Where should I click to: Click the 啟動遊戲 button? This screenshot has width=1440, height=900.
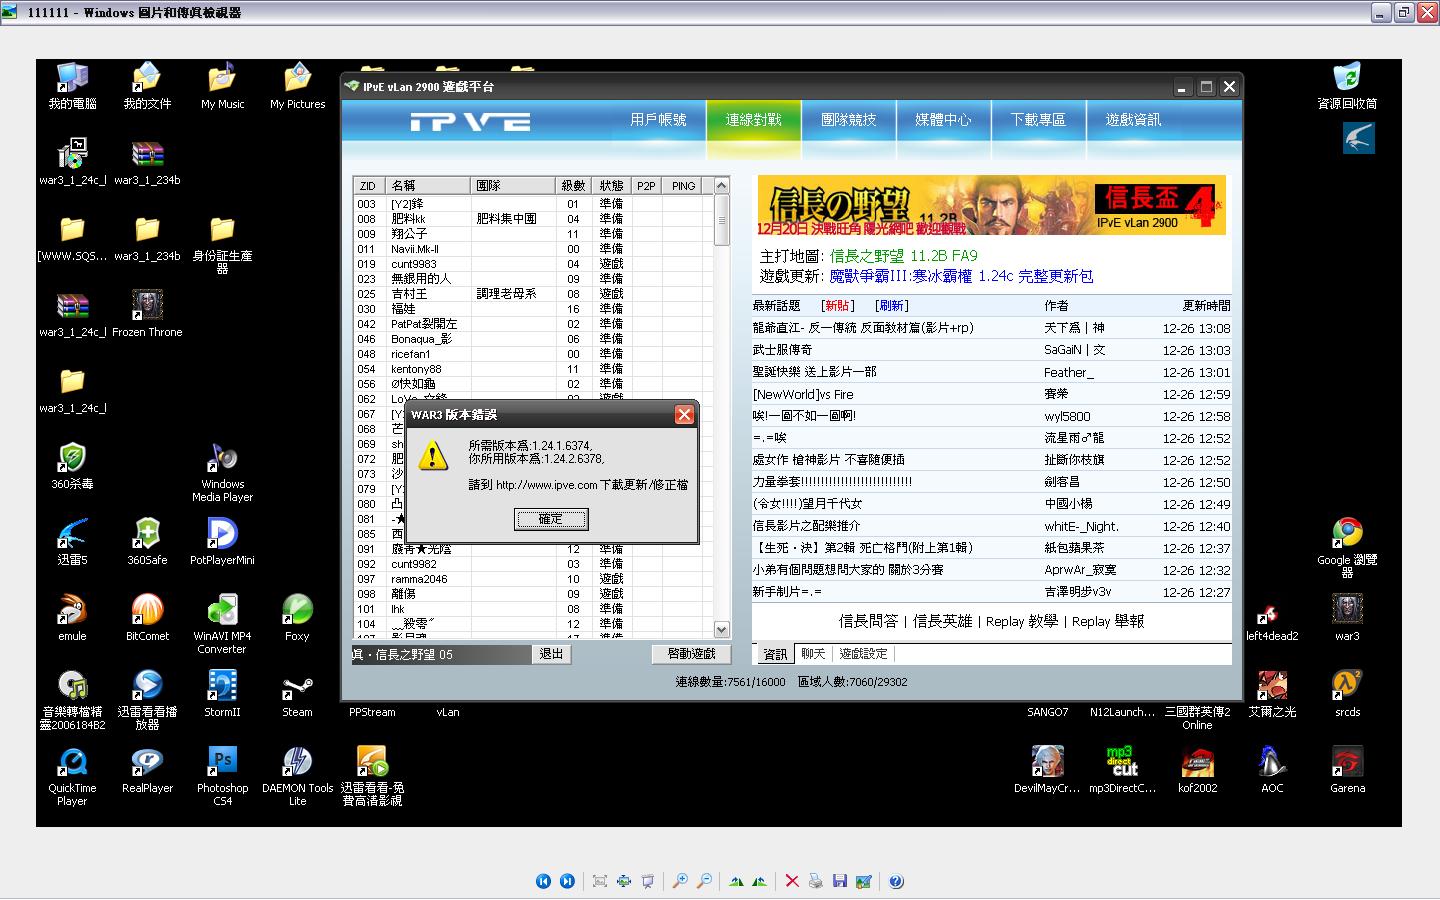point(691,654)
